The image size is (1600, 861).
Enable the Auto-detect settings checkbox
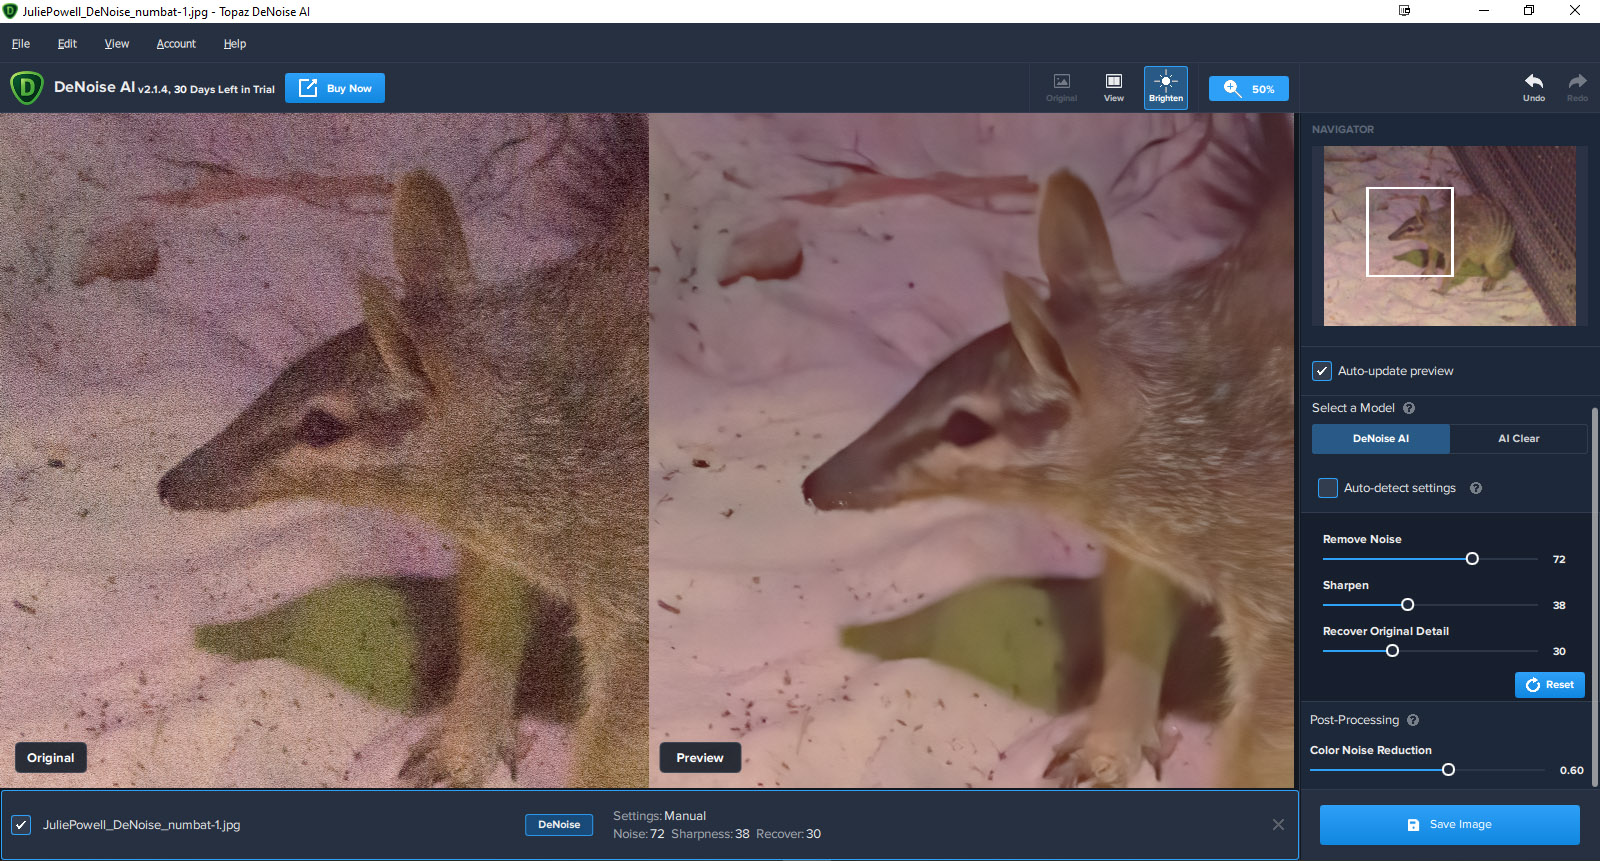point(1328,488)
